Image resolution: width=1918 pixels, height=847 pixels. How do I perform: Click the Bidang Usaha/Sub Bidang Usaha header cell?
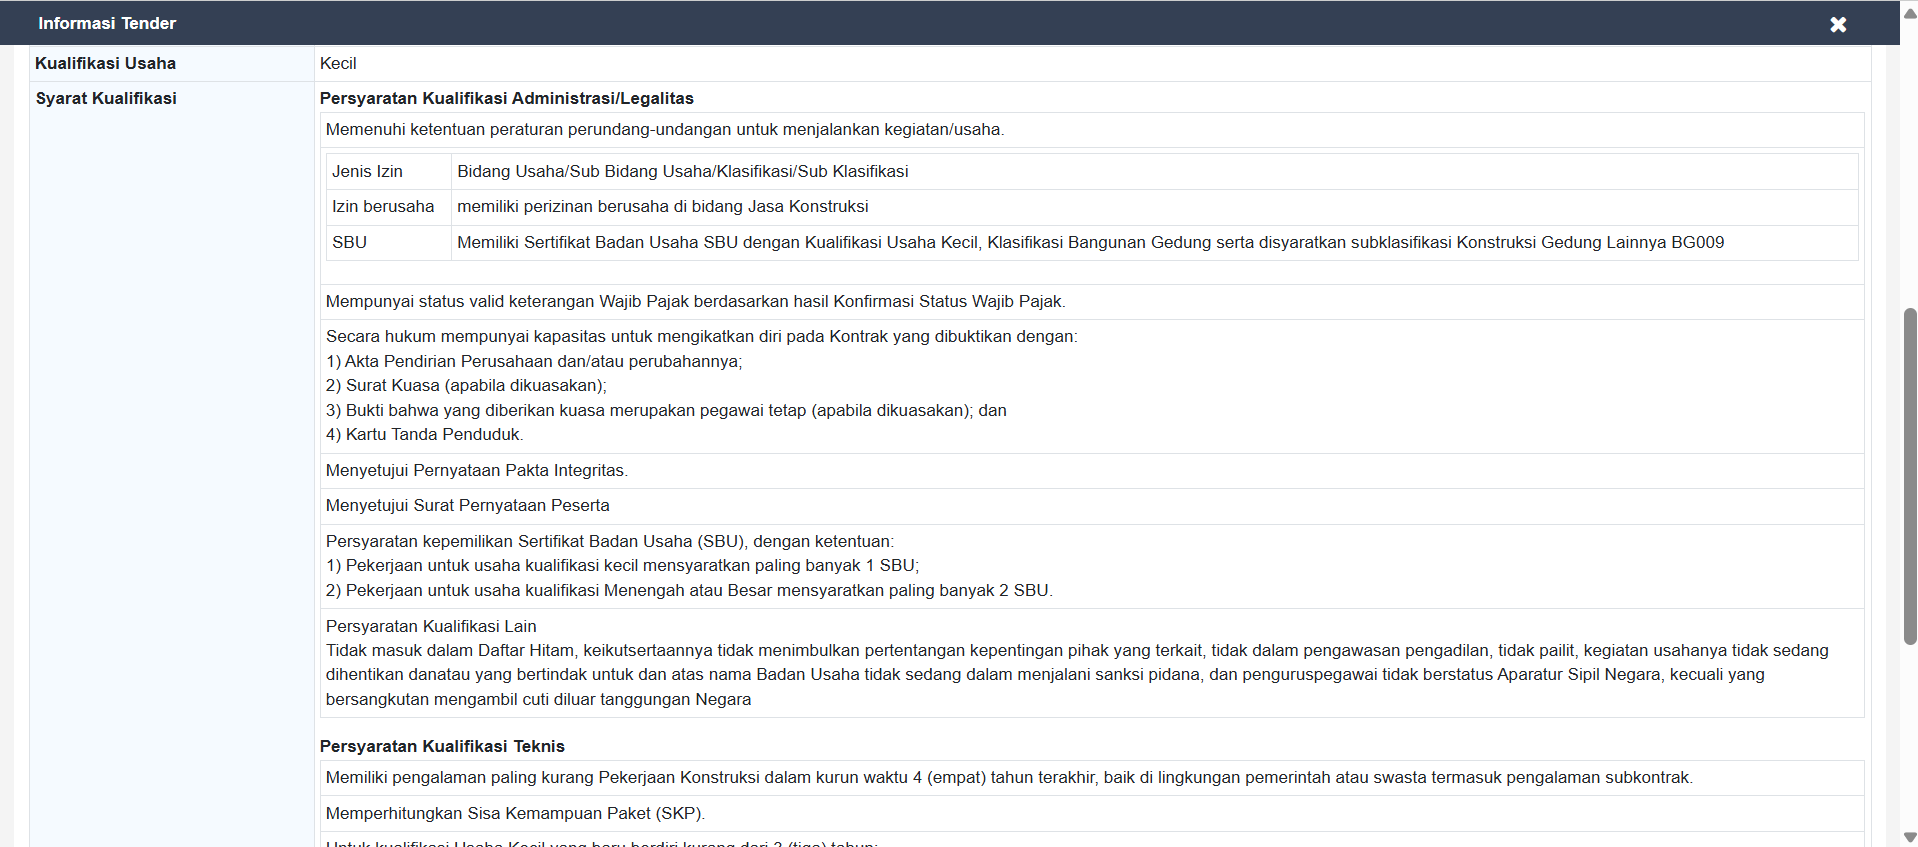[x=682, y=171]
